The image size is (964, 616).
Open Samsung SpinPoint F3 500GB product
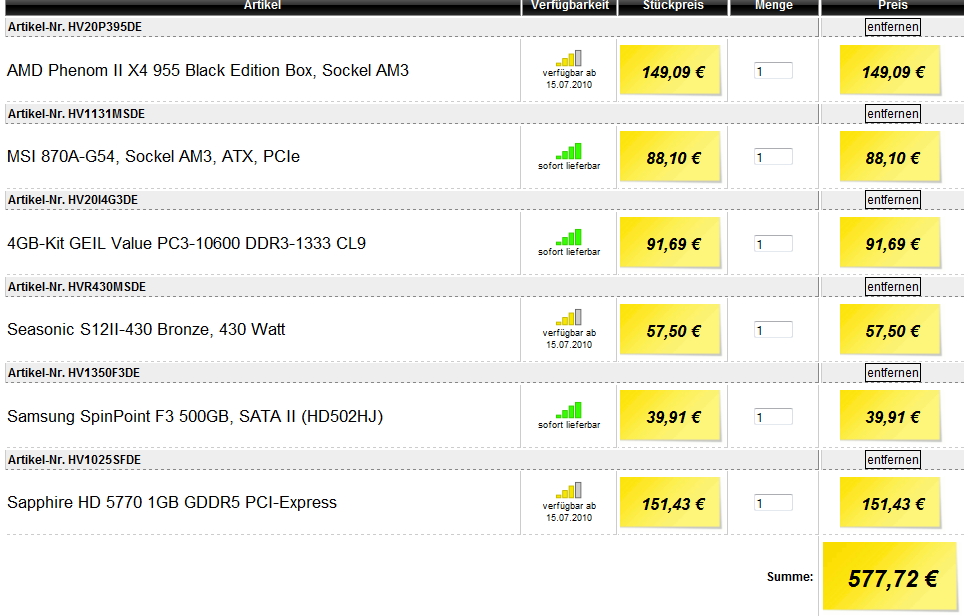[x=195, y=417]
